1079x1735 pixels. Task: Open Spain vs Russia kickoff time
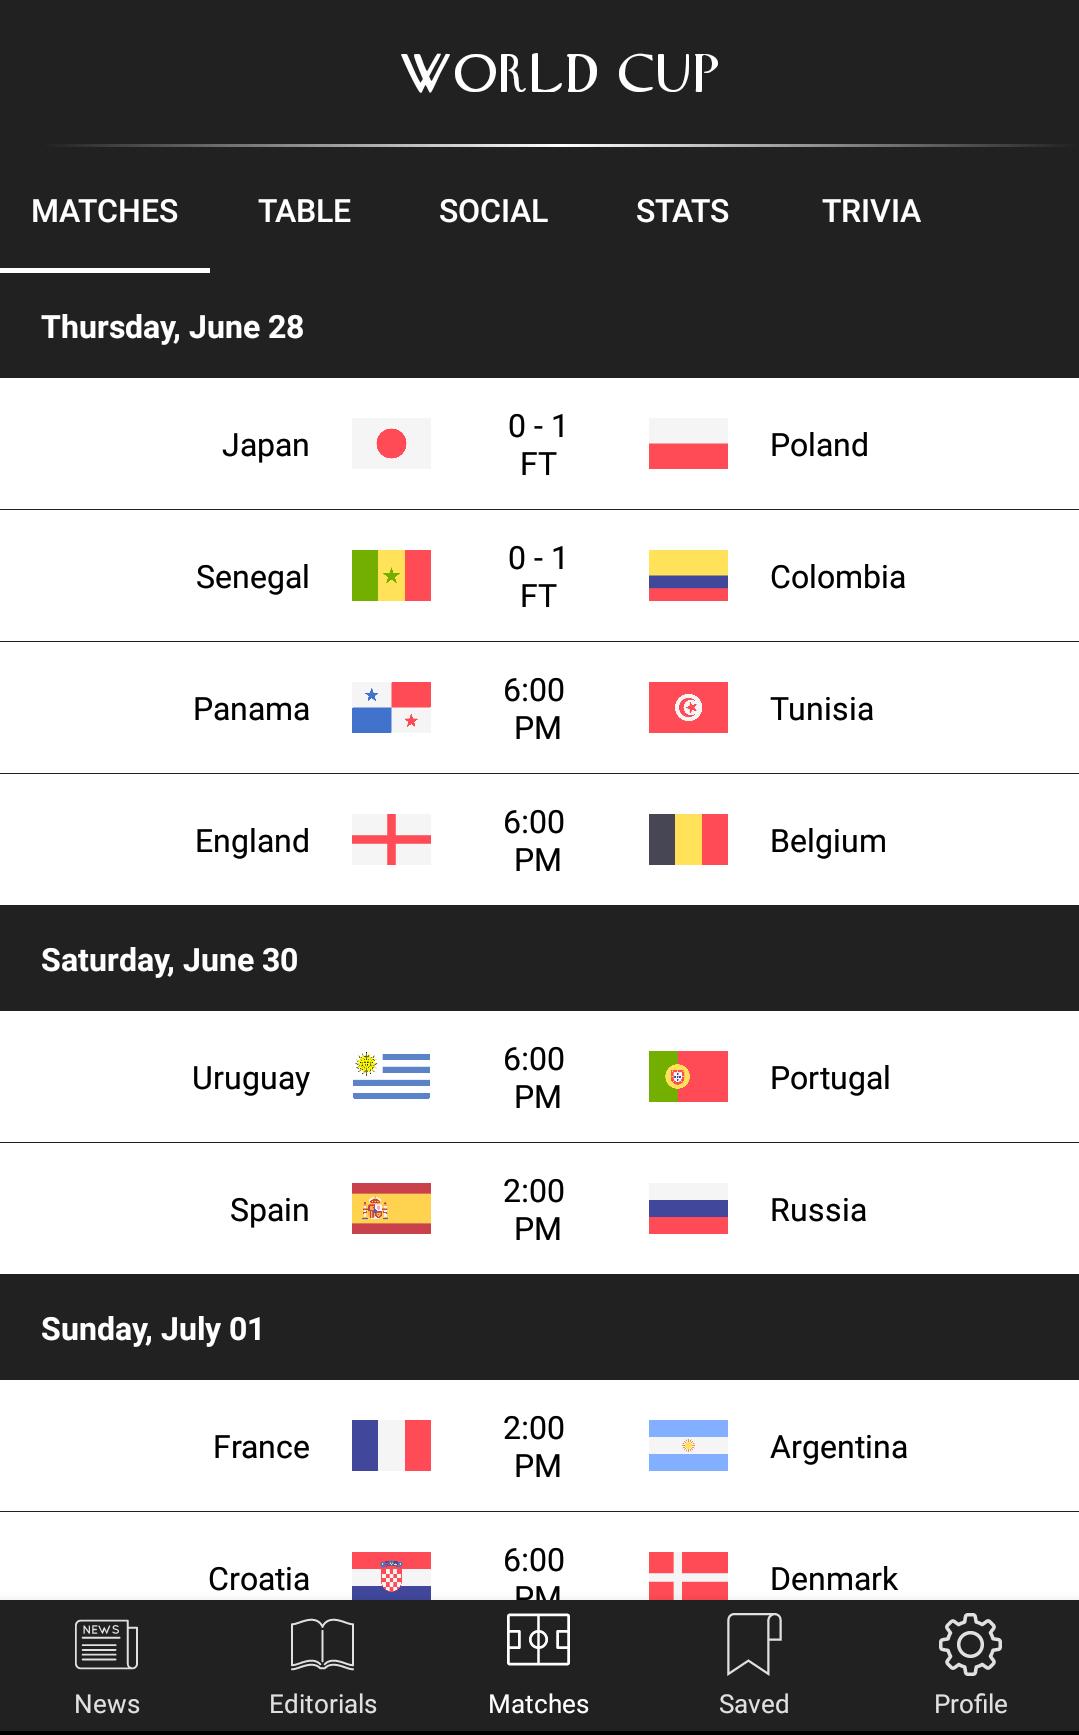(535, 1210)
